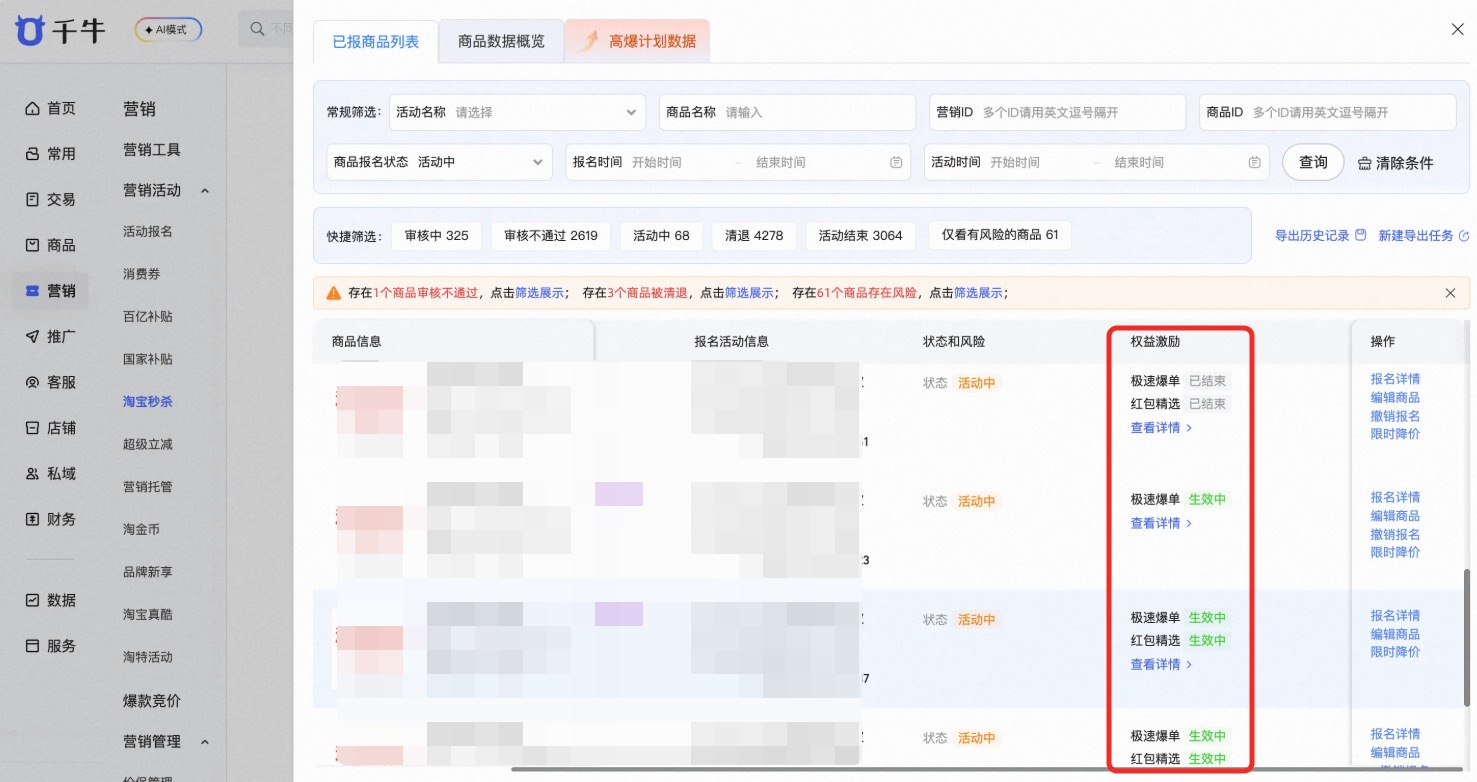Click 编辑商品 in second row
Viewport: 1477px width, 782px height.
1395,516
